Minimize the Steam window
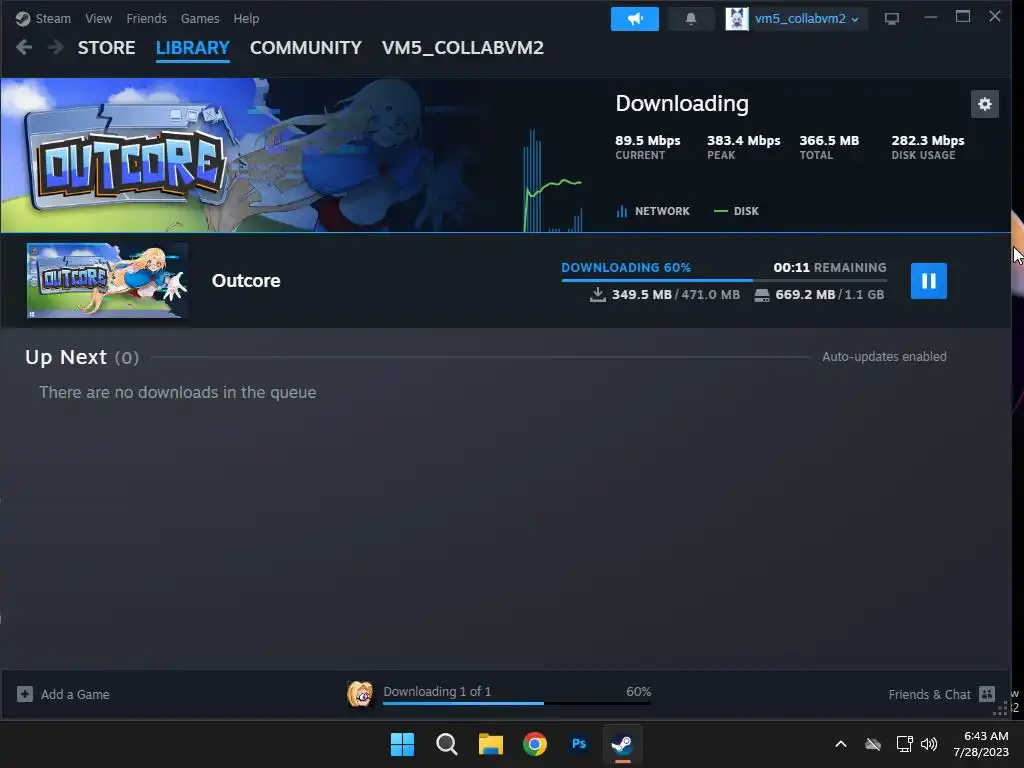The width and height of the screenshot is (1024, 768). point(931,17)
